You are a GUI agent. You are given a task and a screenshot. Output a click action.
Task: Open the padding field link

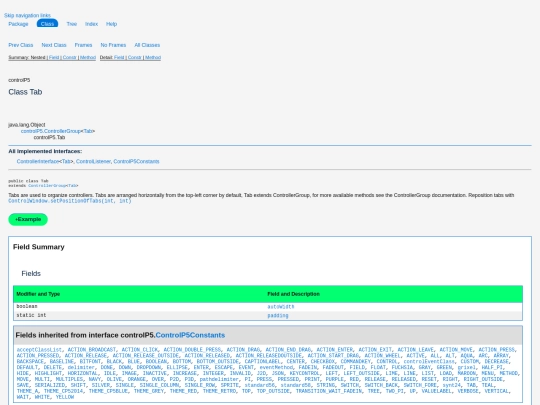(x=278, y=315)
